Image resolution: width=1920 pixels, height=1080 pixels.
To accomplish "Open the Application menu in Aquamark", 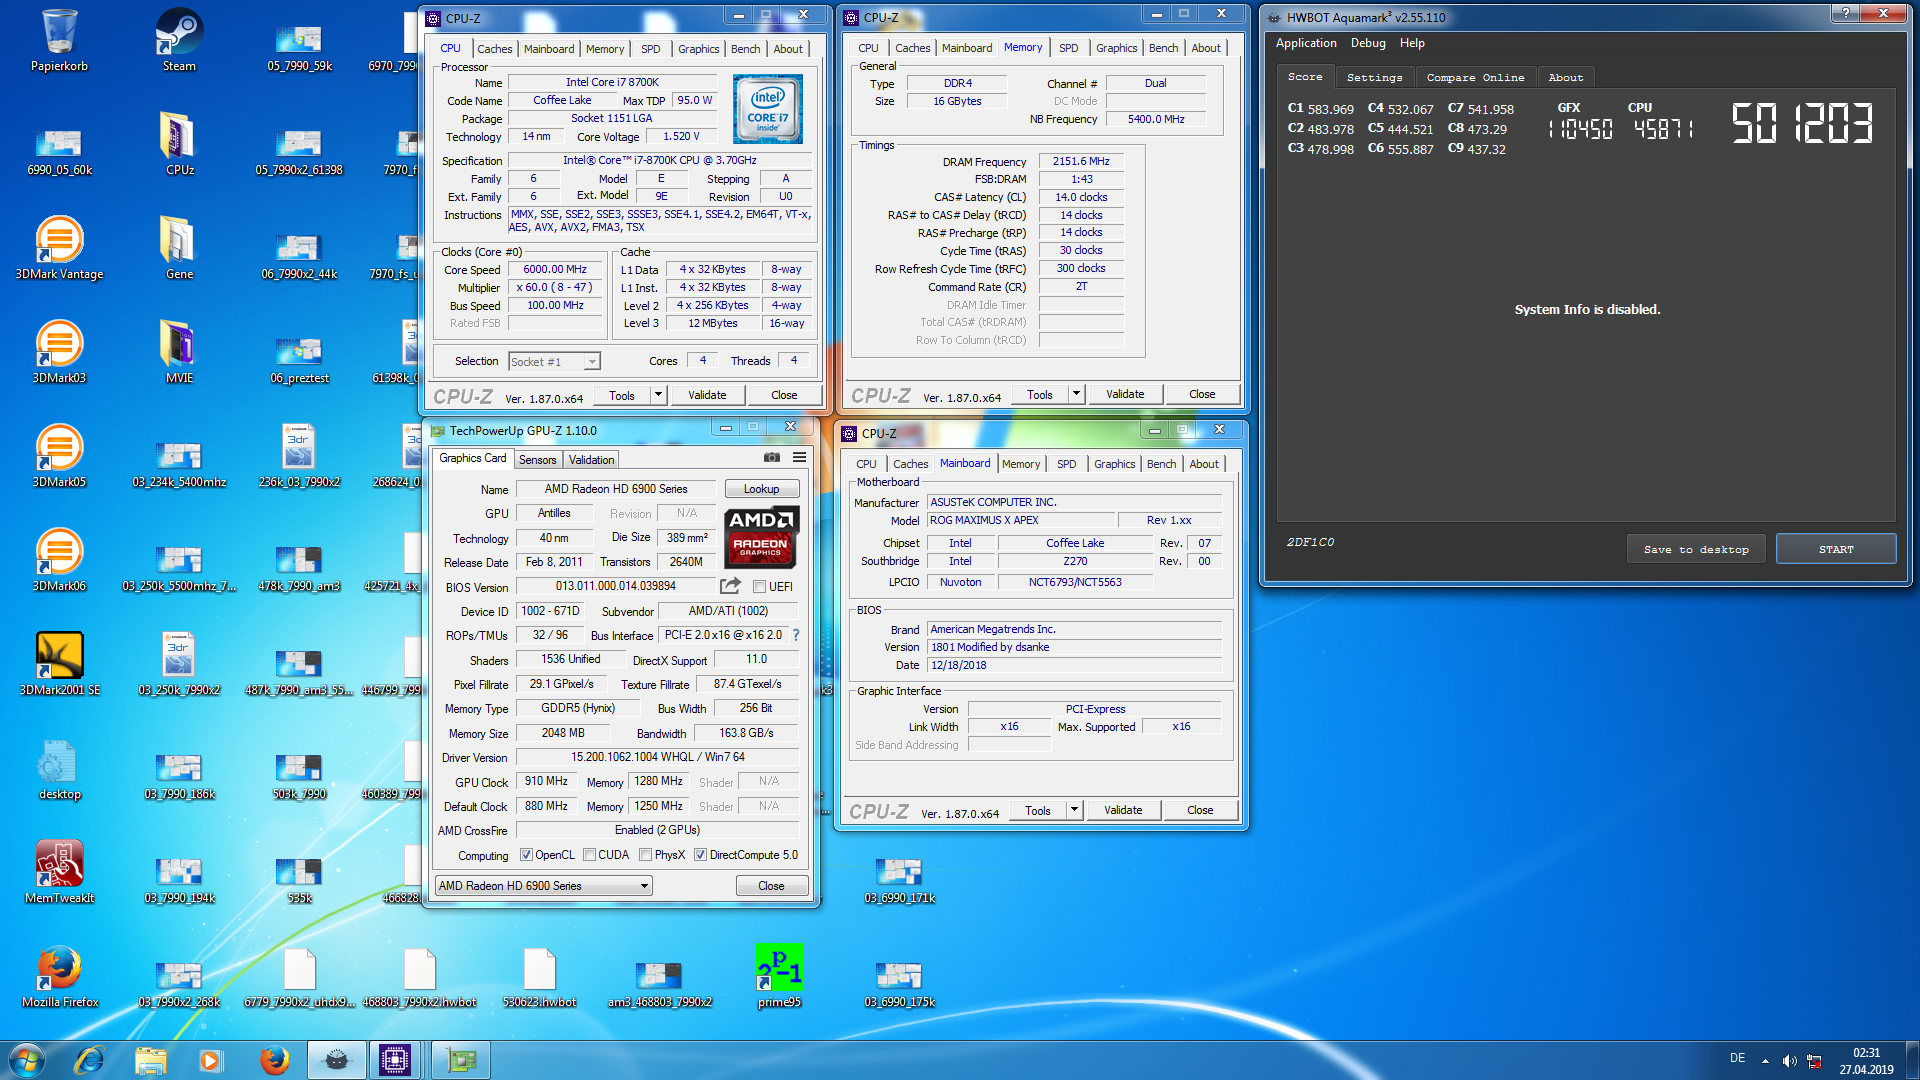I will (x=1306, y=43).
